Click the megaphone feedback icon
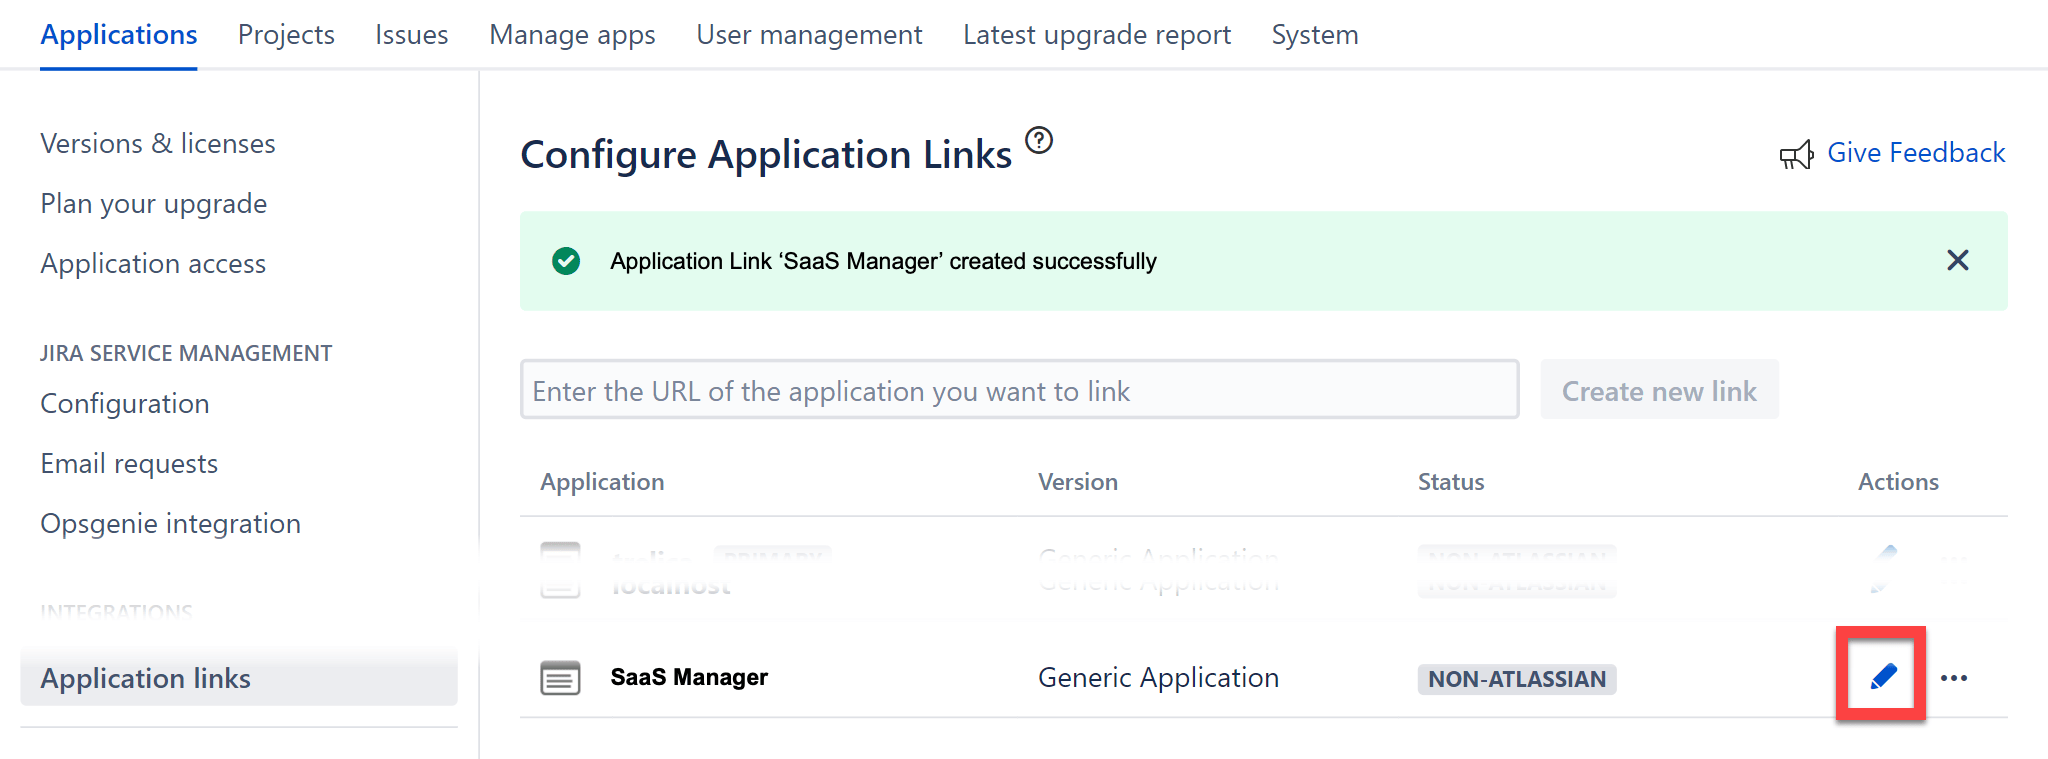This screenshot has width=2048, height=759. (x=1796, y=155)
